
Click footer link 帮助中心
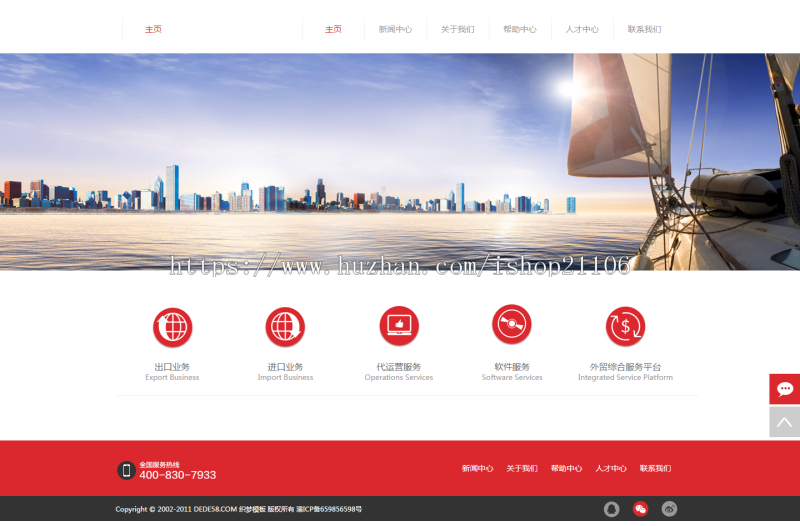tap(566, 468)
